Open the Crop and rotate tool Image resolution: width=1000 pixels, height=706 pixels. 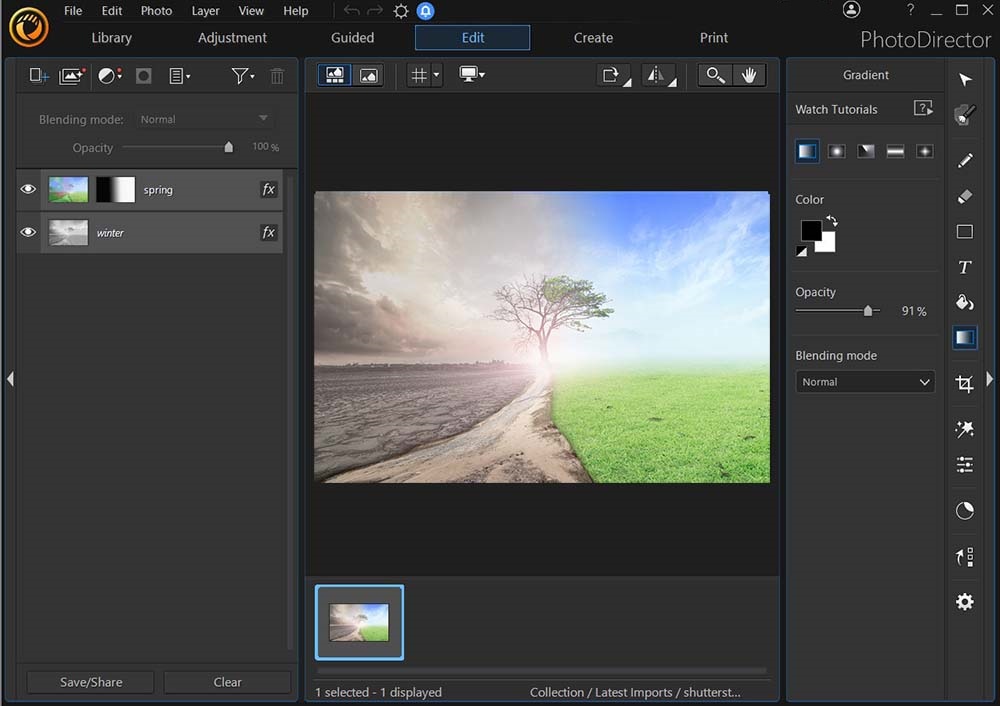tap(964, 382)
